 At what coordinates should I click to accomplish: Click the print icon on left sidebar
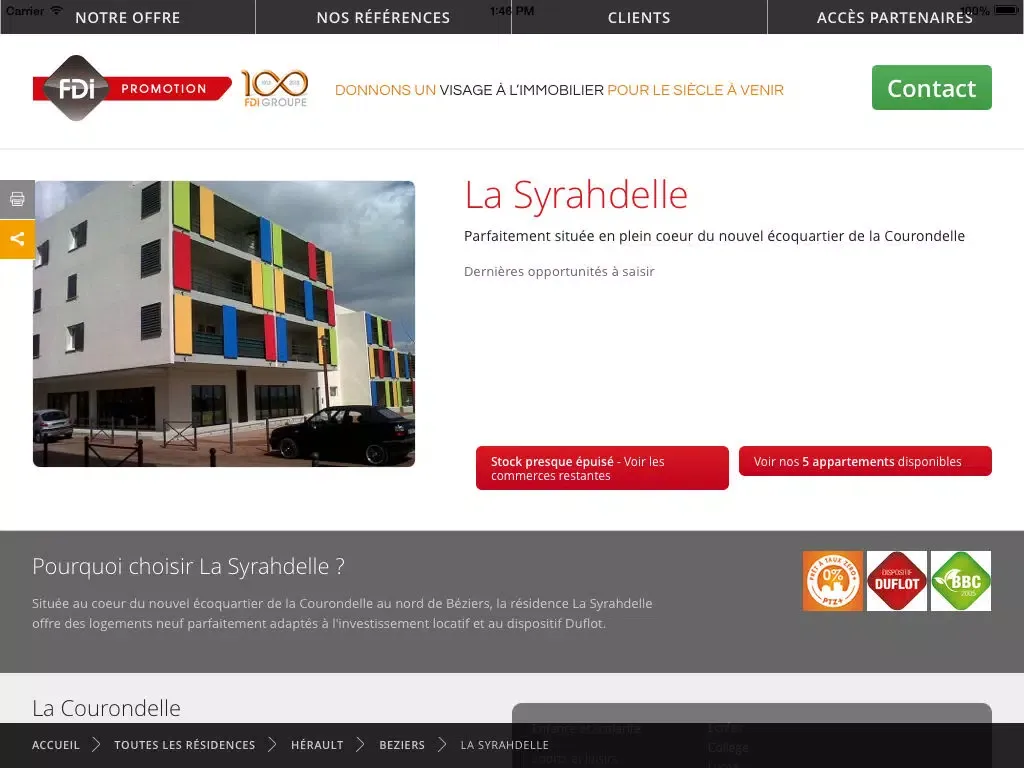17,199
